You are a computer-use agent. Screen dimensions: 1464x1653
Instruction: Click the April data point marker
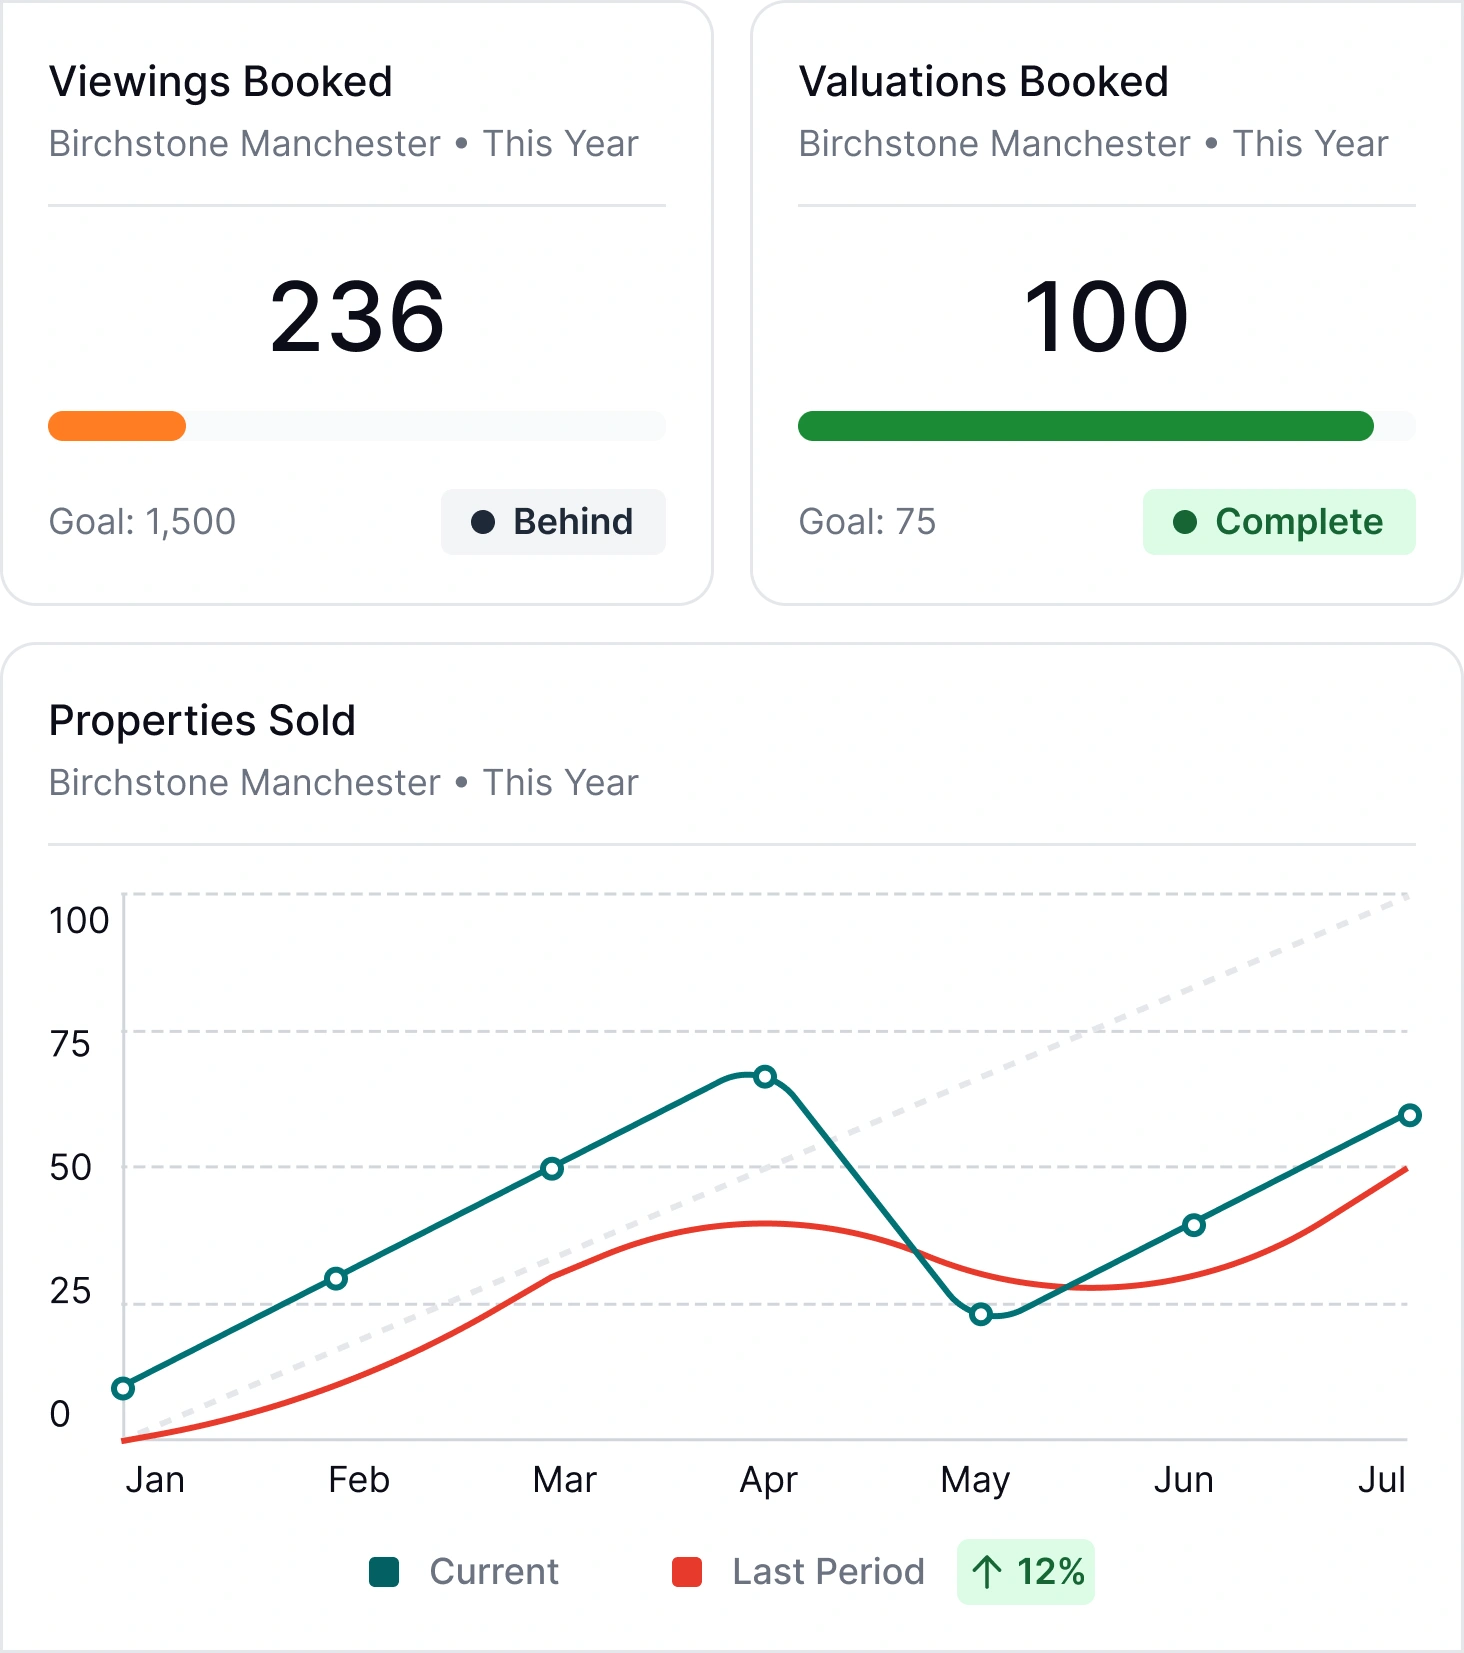pos(765,1075)
